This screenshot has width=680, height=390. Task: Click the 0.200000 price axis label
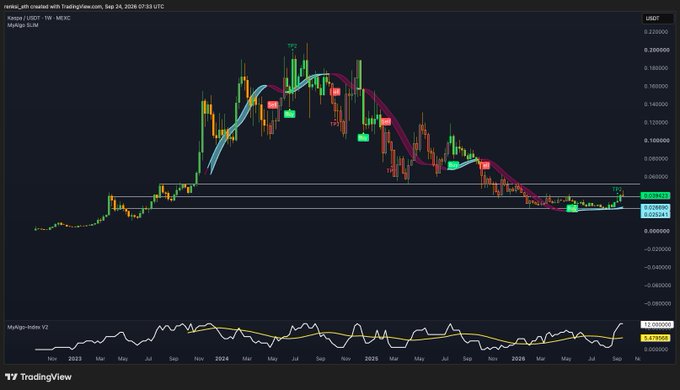pos(657,50)
